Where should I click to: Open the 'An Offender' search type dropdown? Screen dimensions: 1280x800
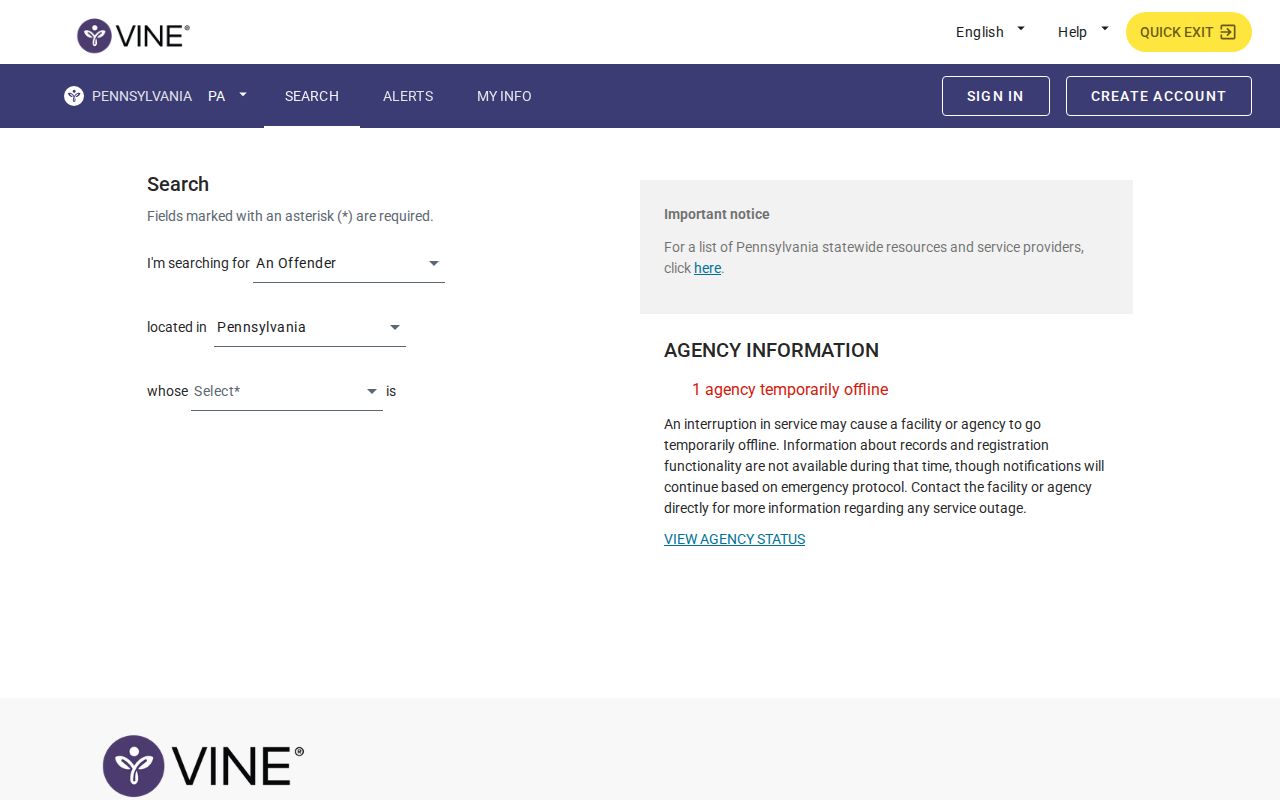tap(349, 264)
